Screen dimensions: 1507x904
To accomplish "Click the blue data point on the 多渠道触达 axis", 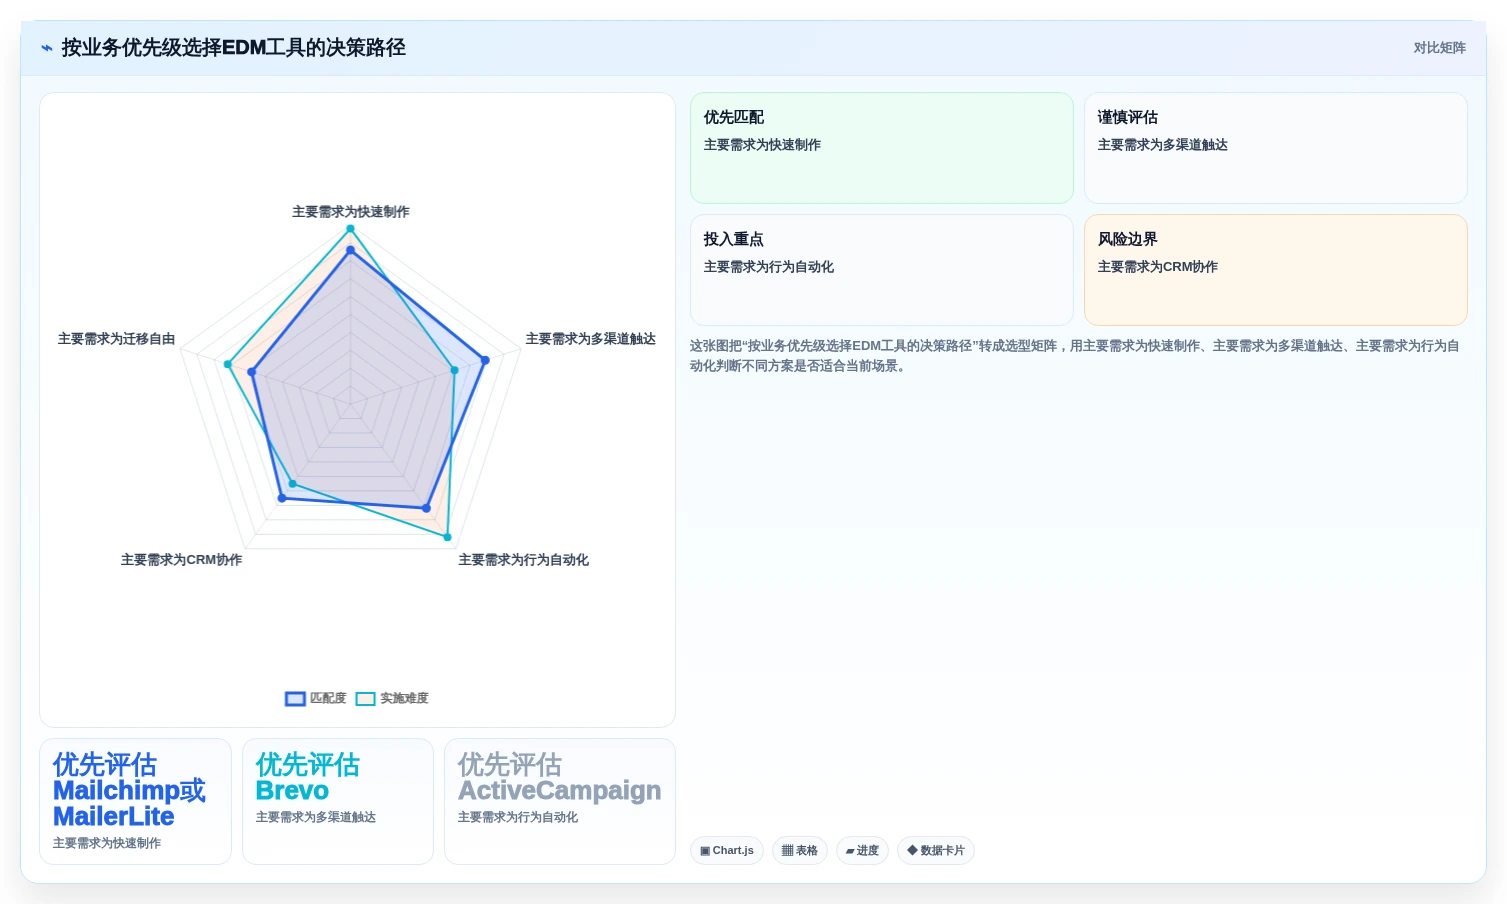I will point(485,360).
